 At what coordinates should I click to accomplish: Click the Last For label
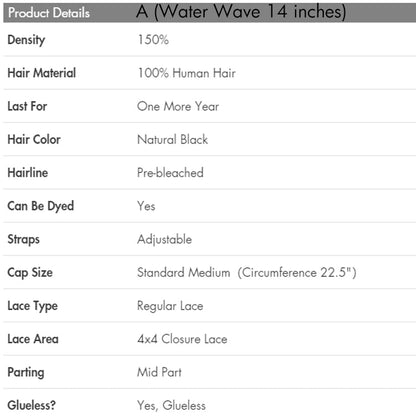coord(27,106)
